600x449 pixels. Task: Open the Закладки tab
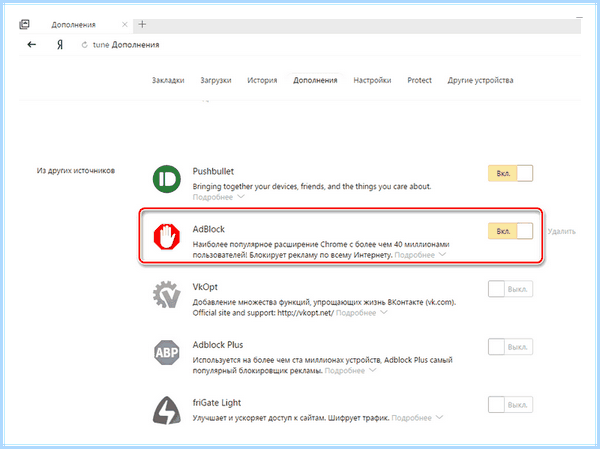pyautogui.click(x=168, y=80)
